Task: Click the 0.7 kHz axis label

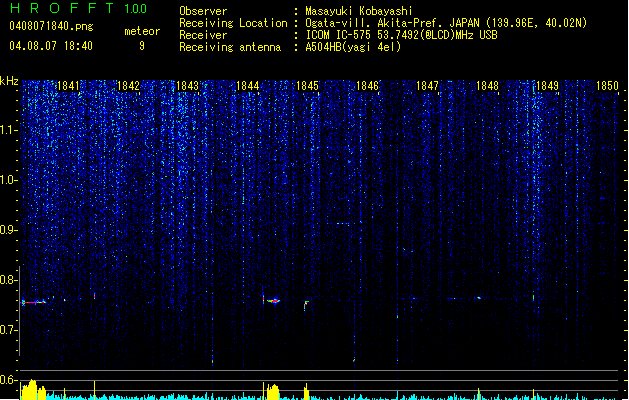Action: click(x=9, y=330)
